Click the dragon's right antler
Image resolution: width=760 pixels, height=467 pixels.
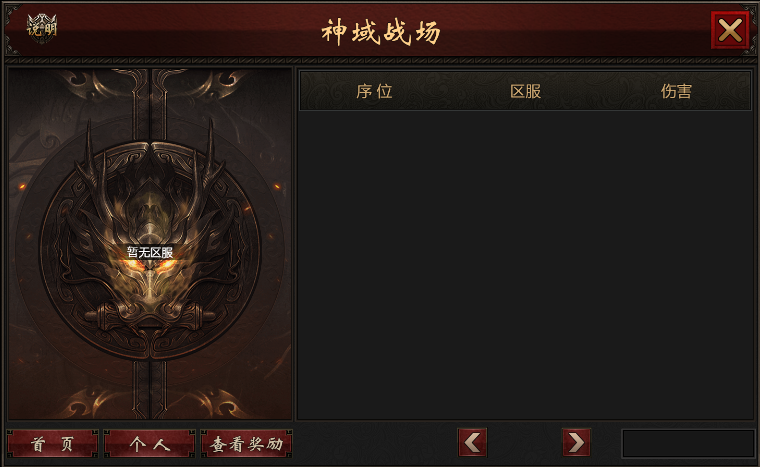[206, 167]
